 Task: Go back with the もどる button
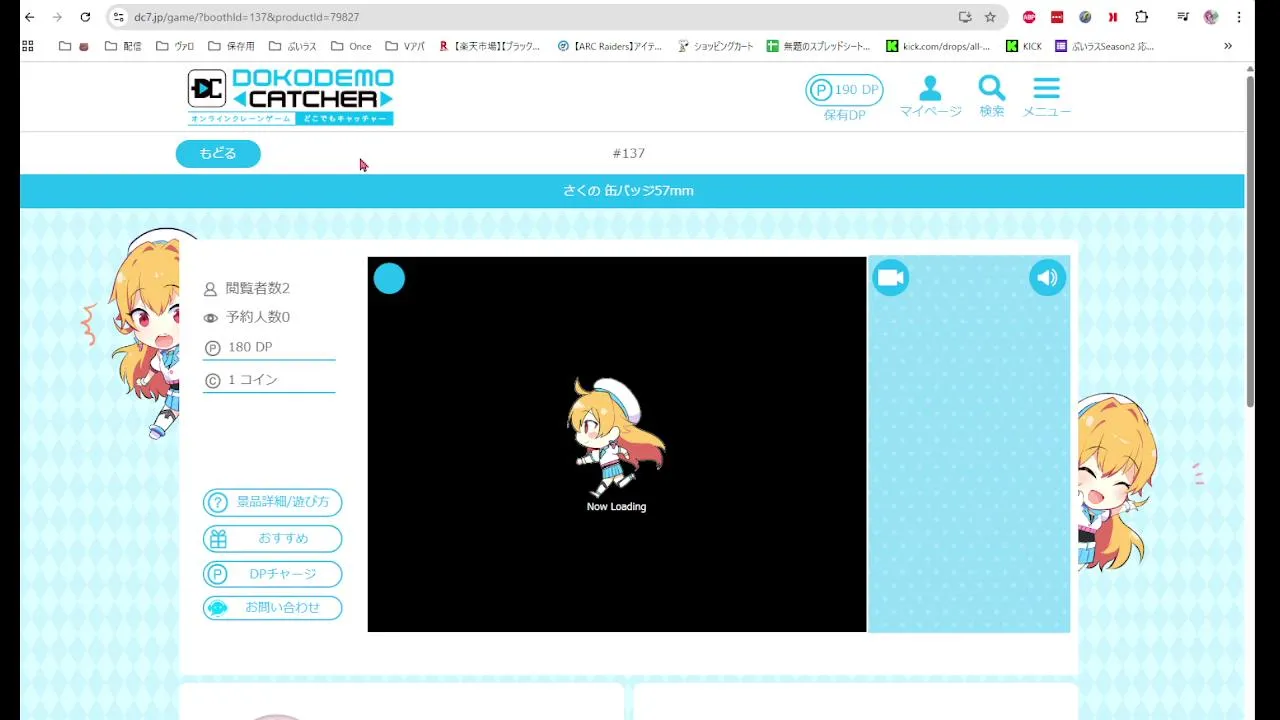218,153
